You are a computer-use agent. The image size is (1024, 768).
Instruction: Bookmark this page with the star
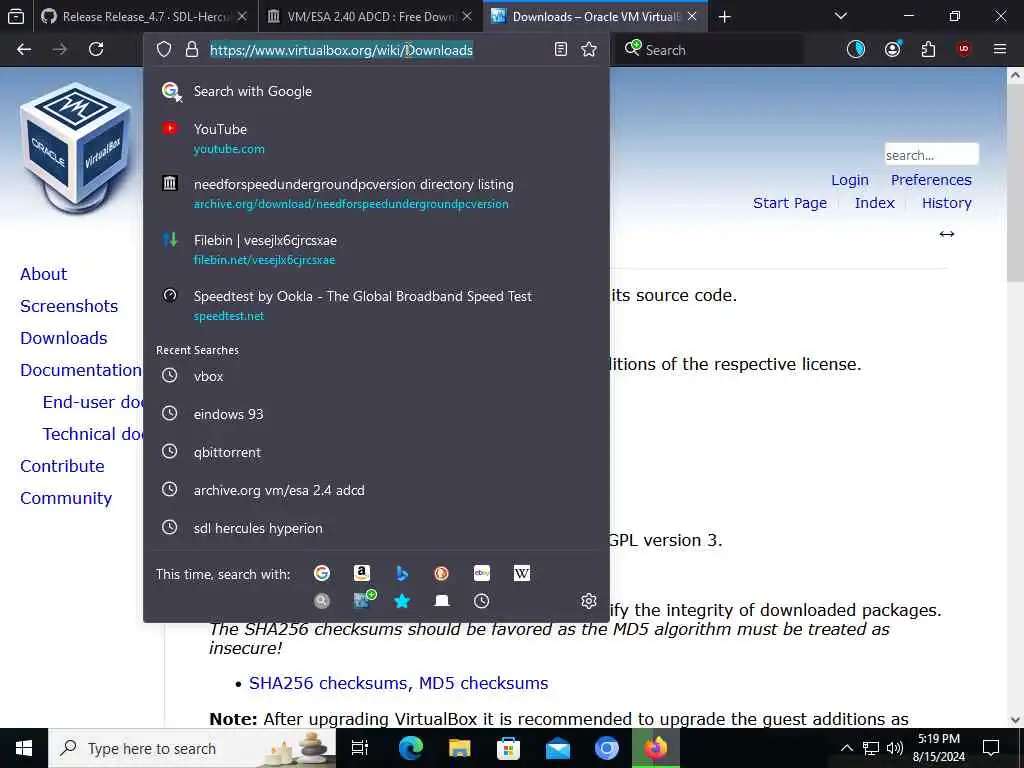tap(589, 50)
